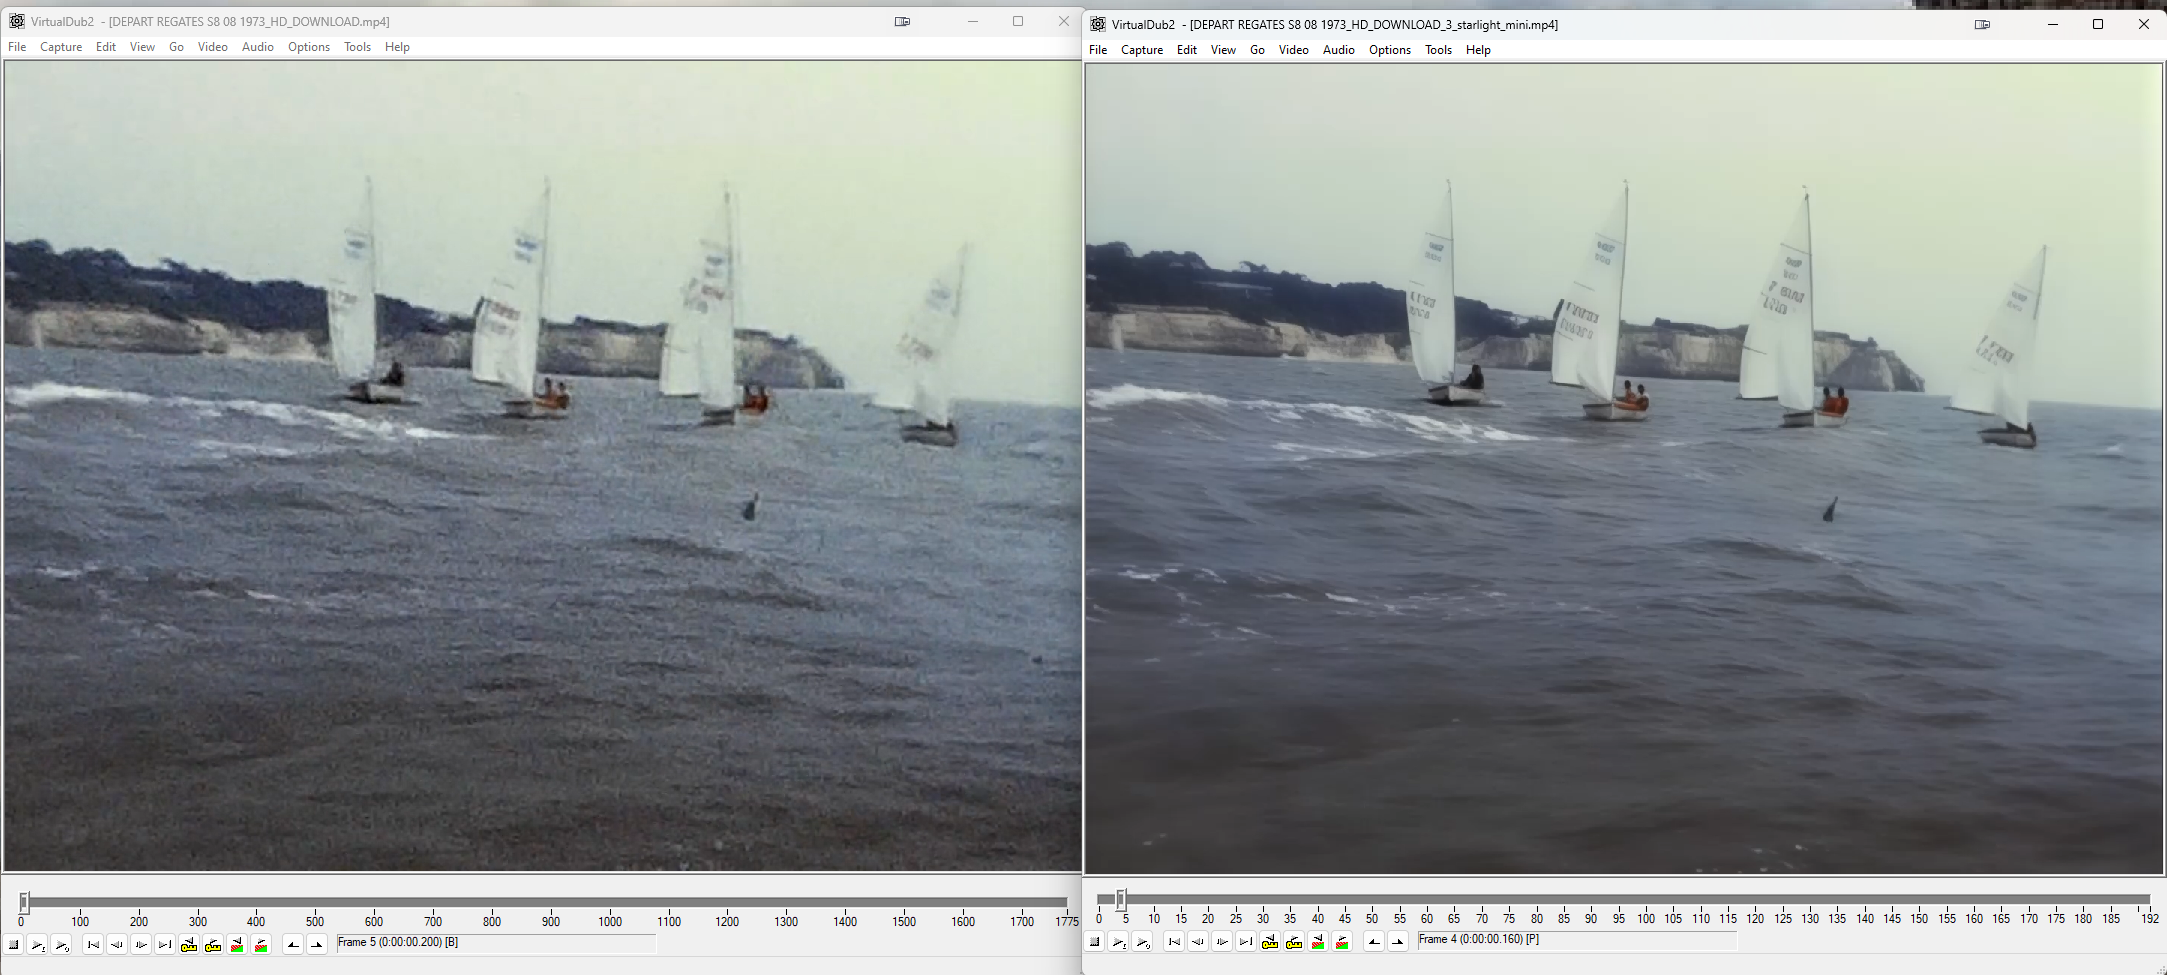Click Stop button in the original video window
This screenshot has width=2167, height=975.
(14, 945)
